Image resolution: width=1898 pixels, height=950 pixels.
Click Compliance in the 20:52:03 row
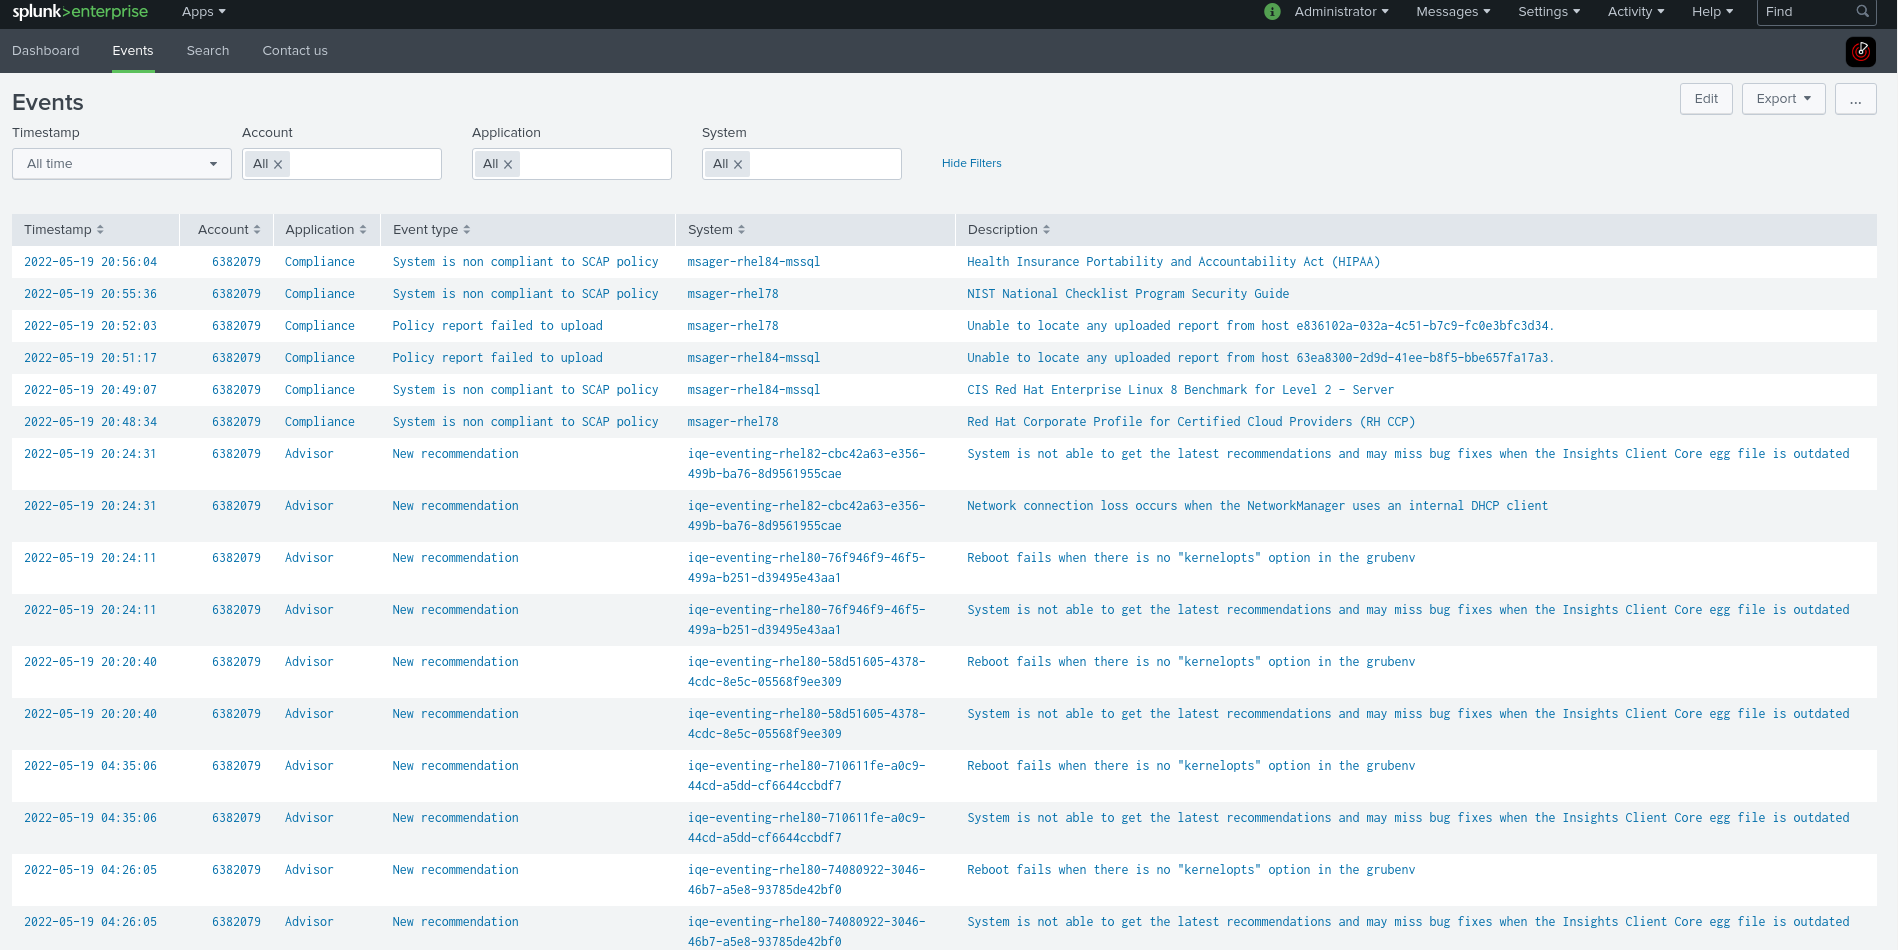320,326
